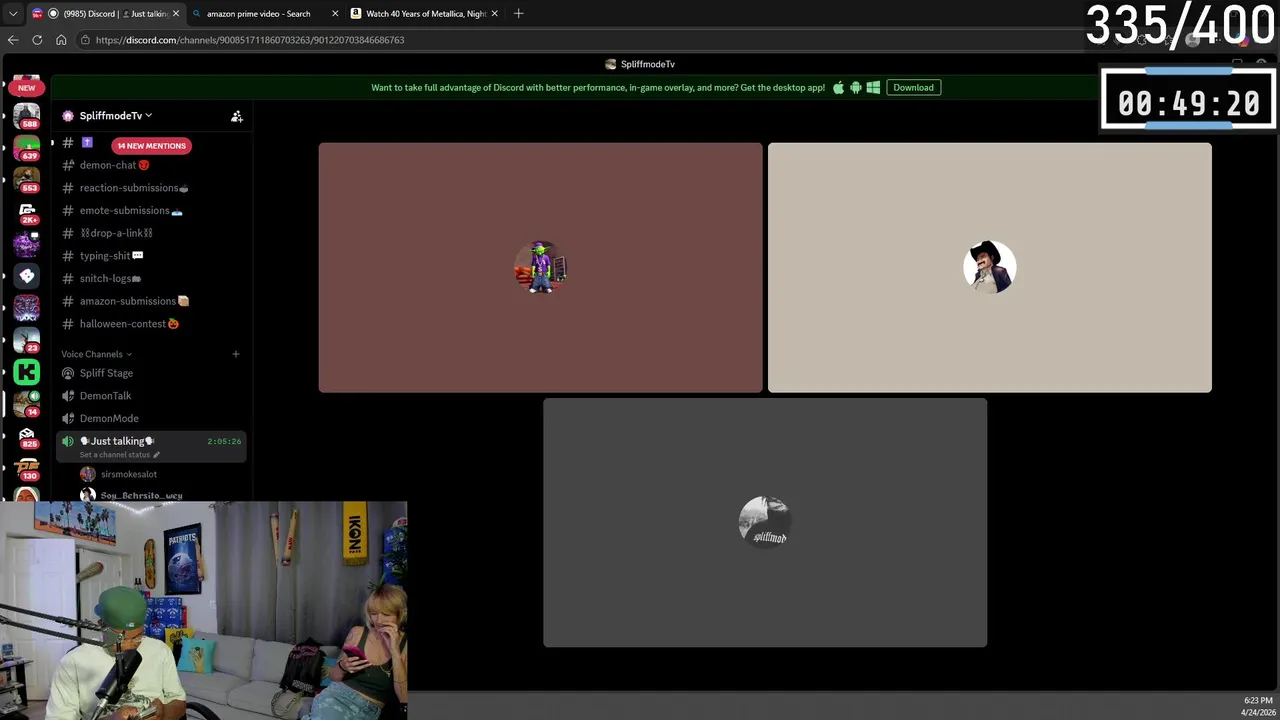
Task: Open the browser home page icon
Action: 61,40
